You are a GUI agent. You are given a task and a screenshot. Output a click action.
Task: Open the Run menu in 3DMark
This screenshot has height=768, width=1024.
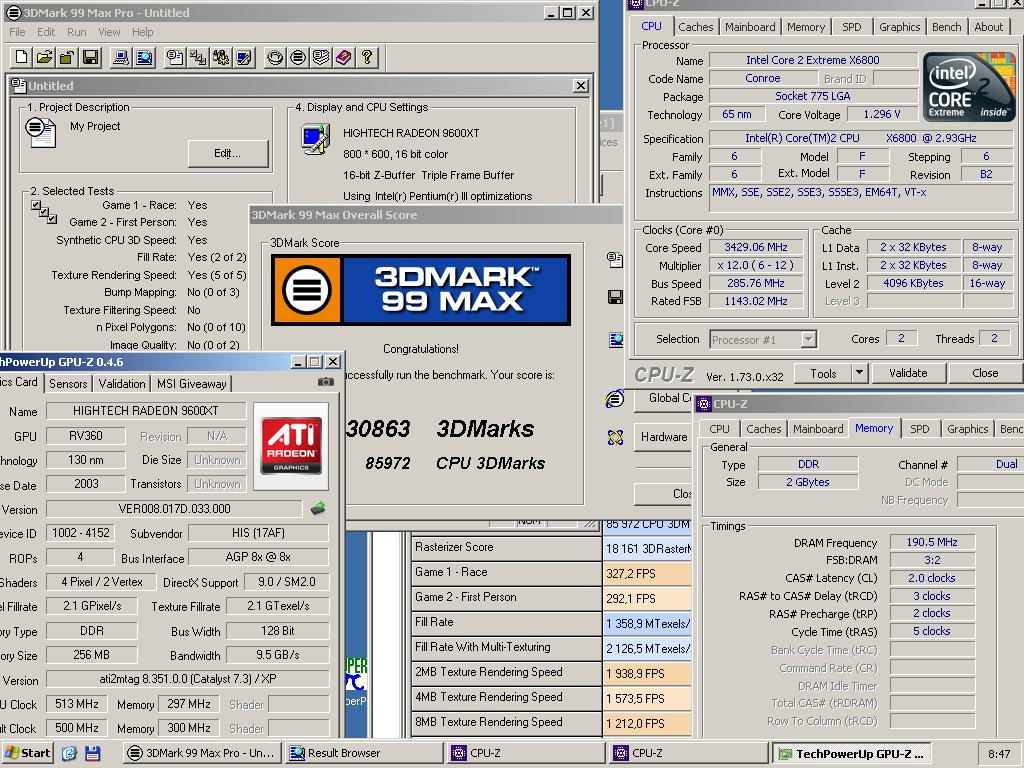pos(76,32)
